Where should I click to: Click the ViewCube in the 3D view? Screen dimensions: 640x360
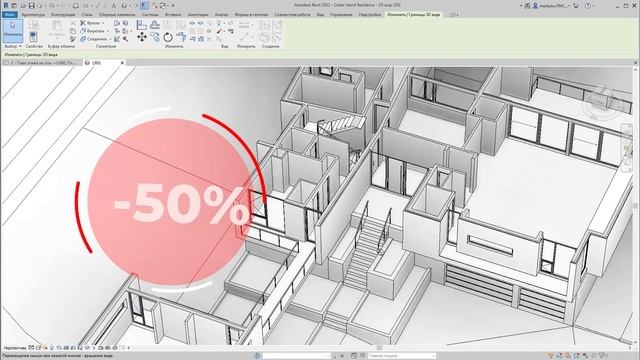pyautogui.click(x=601, y=101)
